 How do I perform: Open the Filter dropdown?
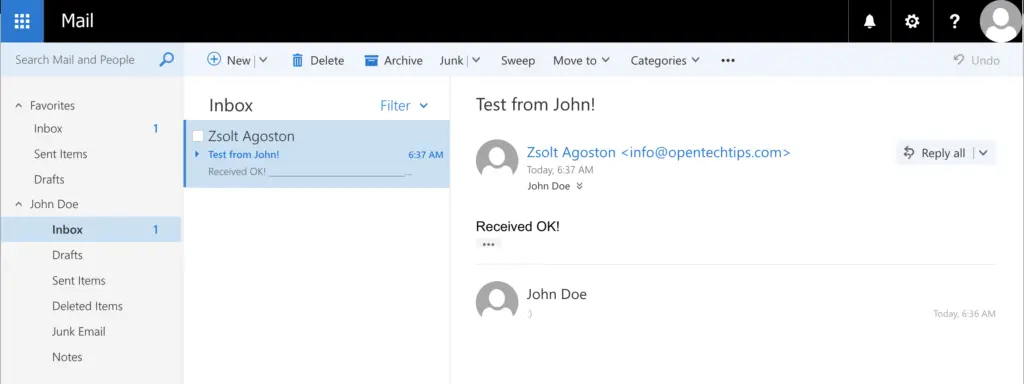click(x=404, y=106)
